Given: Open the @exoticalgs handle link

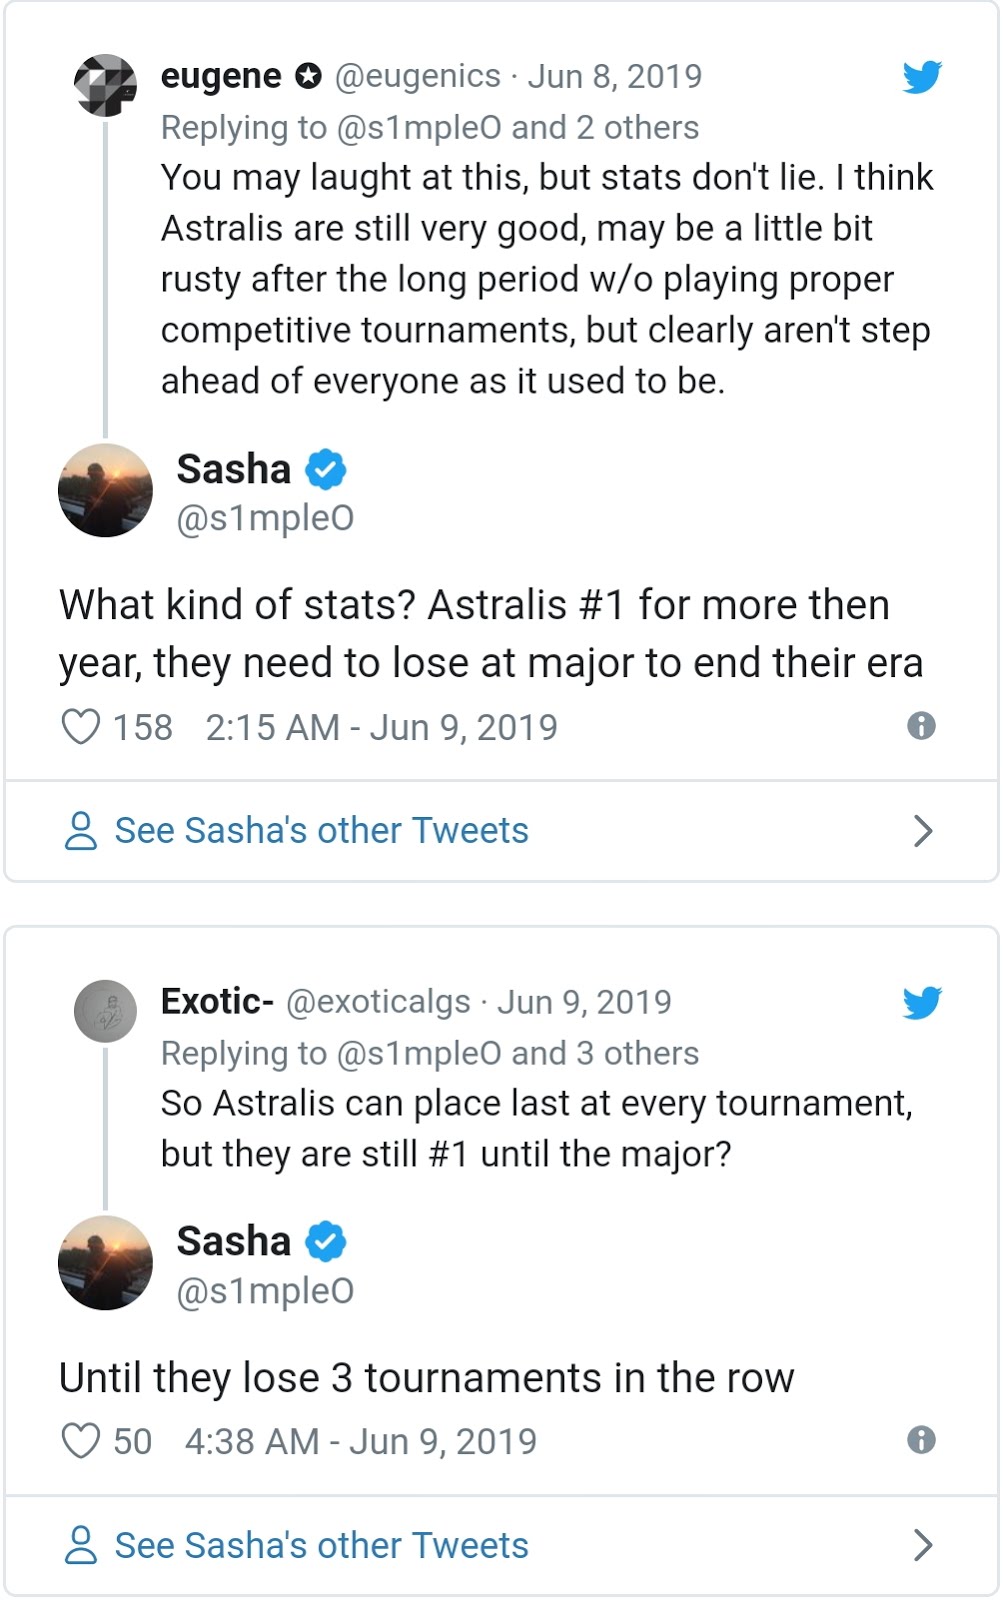Looking at the screenshot, I should point(378,1002).
